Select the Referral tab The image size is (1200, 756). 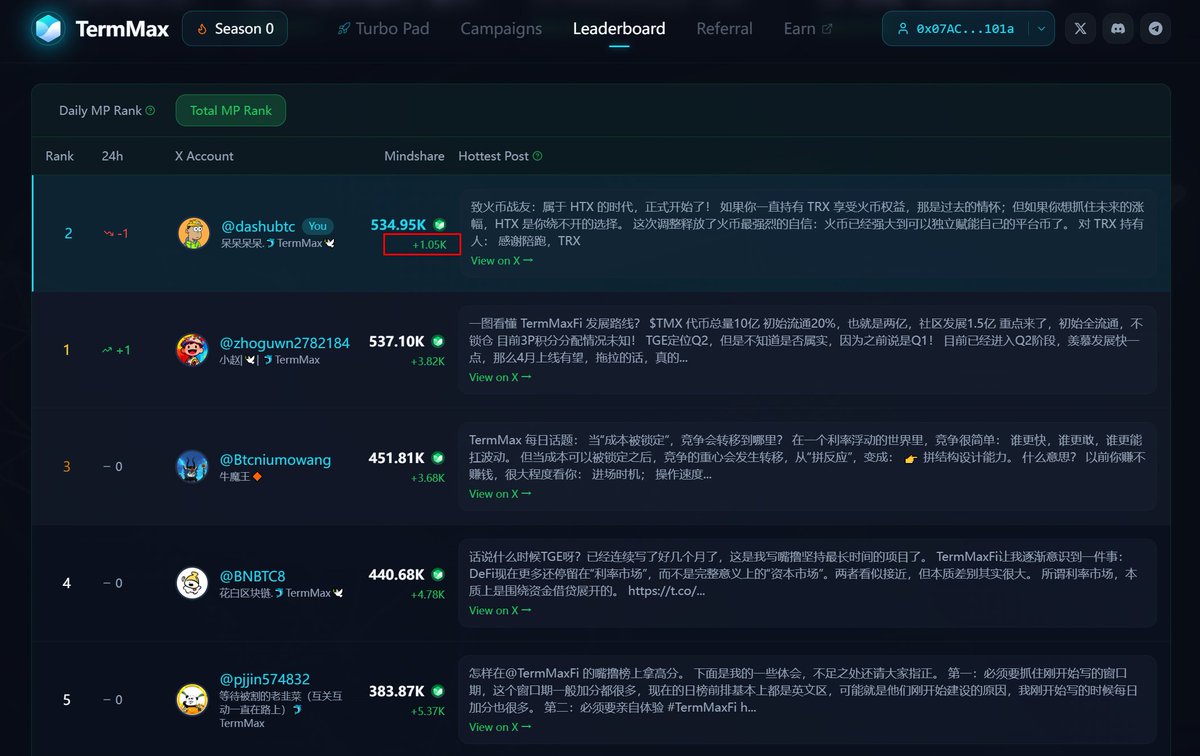pyautogui.click(x=724, y=29)
